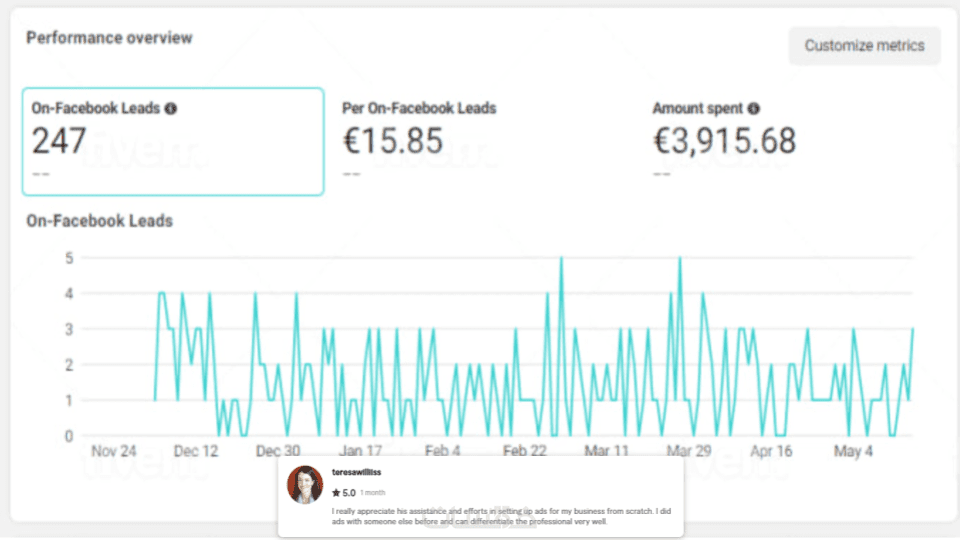Click the On-Facebook Leads chart title

pyautogui.click(x=100, y=221)
